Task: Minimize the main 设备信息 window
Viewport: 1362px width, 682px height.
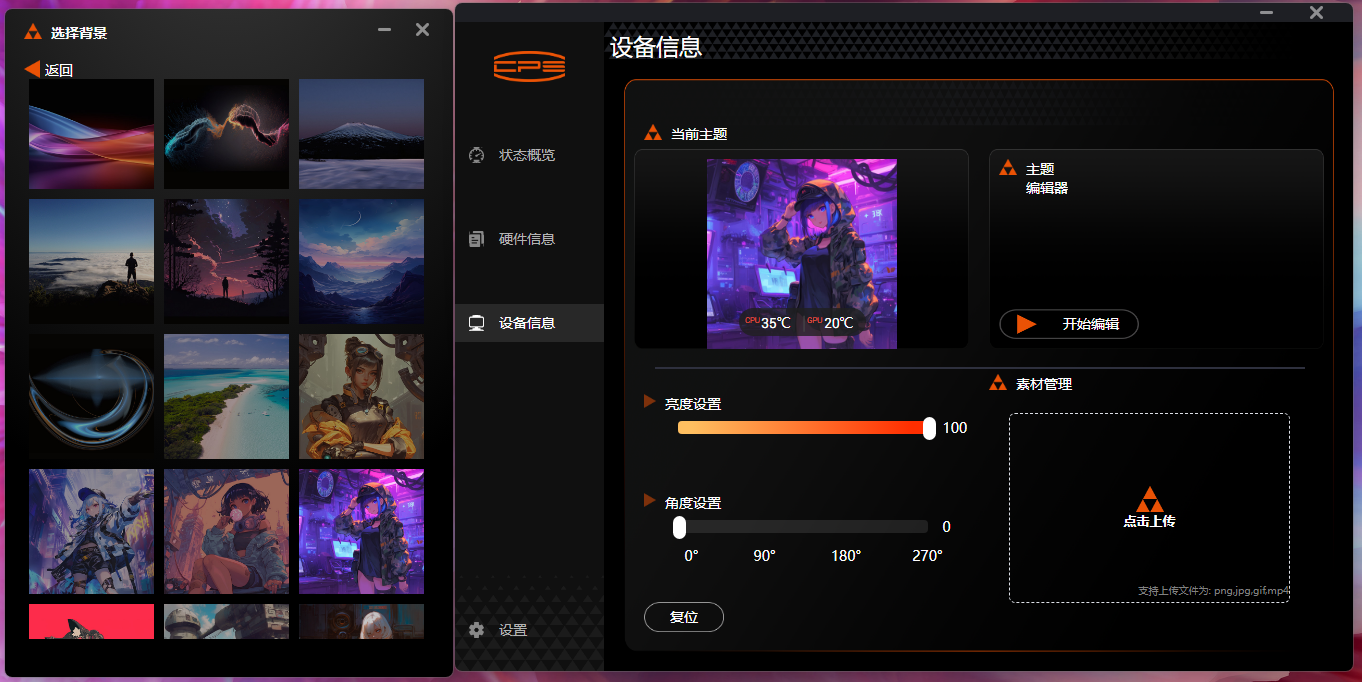Action: (1267, 12)
